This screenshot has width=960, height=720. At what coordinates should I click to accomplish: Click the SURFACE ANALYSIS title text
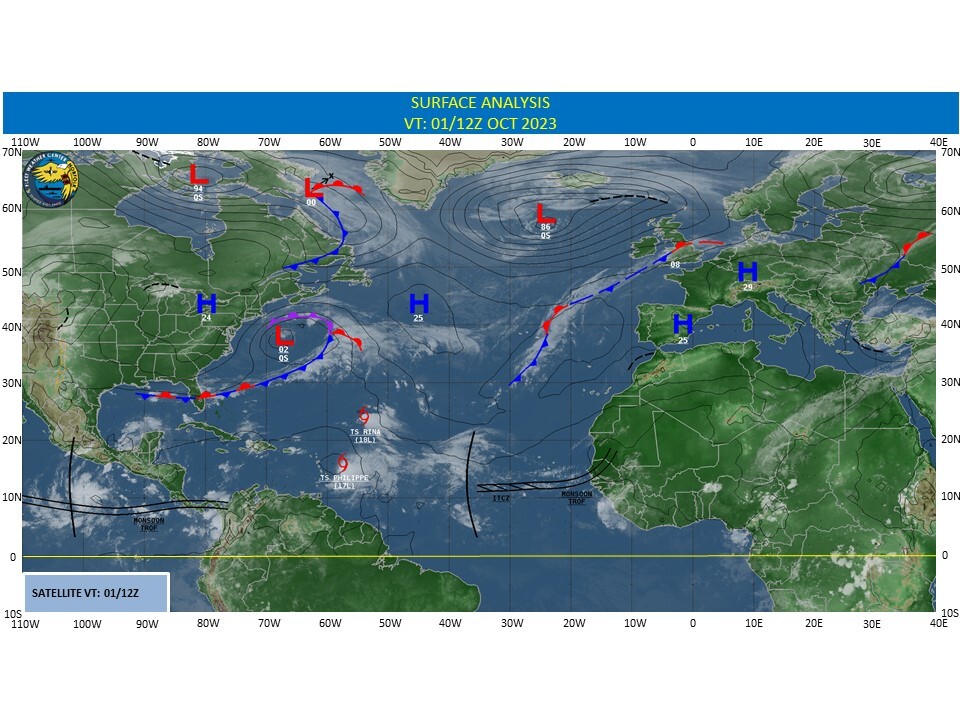pyautogui.click(x=480, y=103)
